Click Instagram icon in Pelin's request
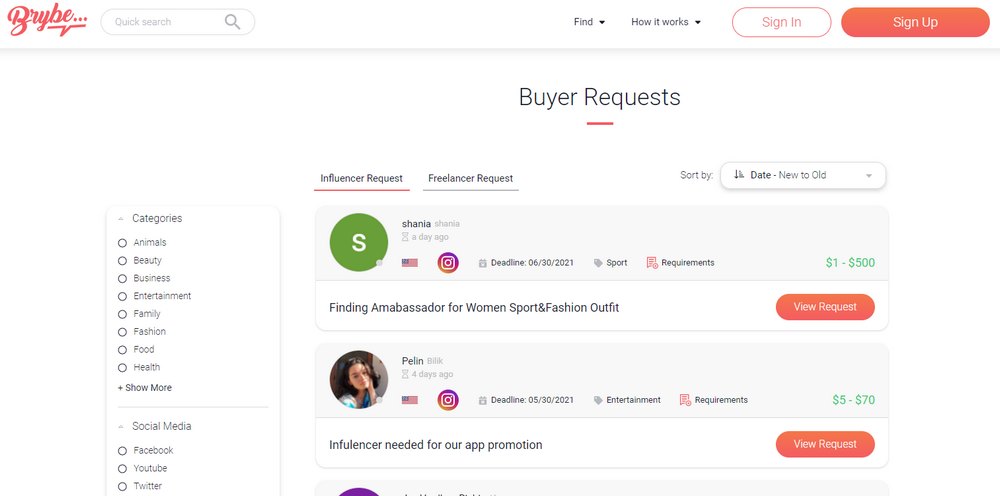The image size is (1000, 496). point(448,400)
